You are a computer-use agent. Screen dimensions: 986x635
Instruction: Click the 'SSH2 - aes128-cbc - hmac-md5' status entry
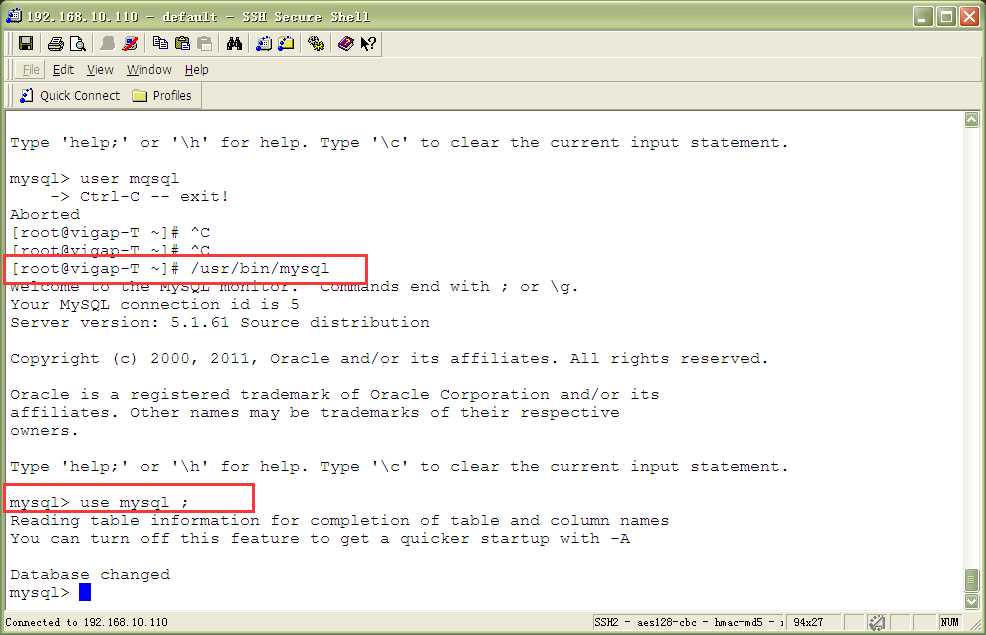point(687,622)
